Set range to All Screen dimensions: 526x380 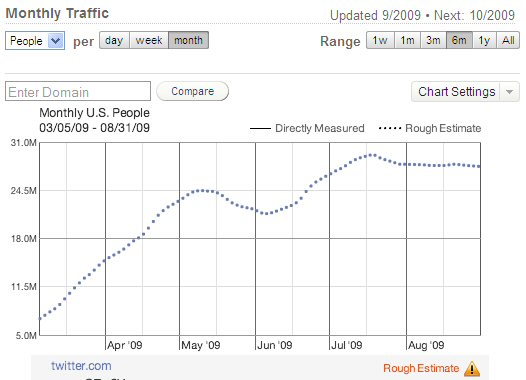coord(508,40)
